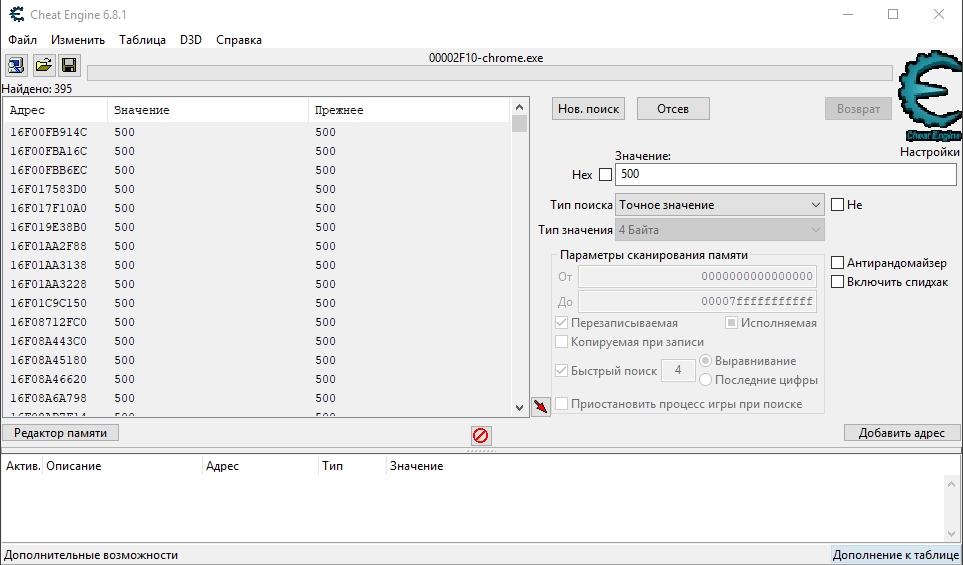This screenshot has height=565, width=963.
Task: Click the fast scan alignment value field
Action: 678,370
